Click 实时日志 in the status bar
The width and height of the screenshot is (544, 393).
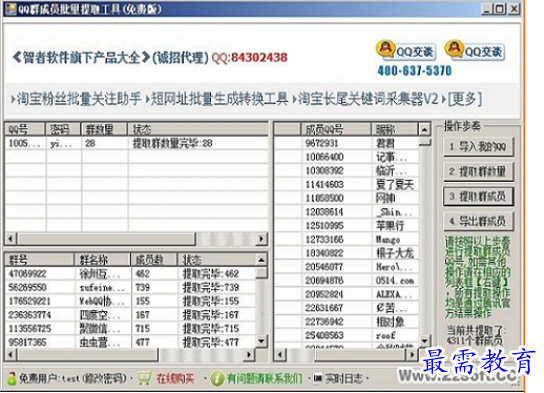click(x=343, y=378)
